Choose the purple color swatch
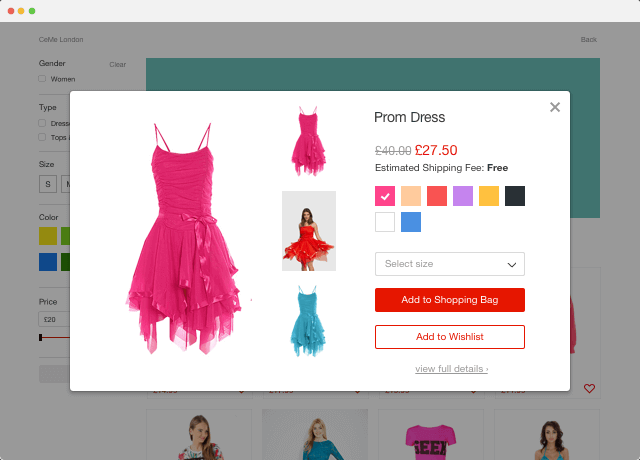Screen dimensions: 640x460 pyautogui.click(x=463, y=196)
